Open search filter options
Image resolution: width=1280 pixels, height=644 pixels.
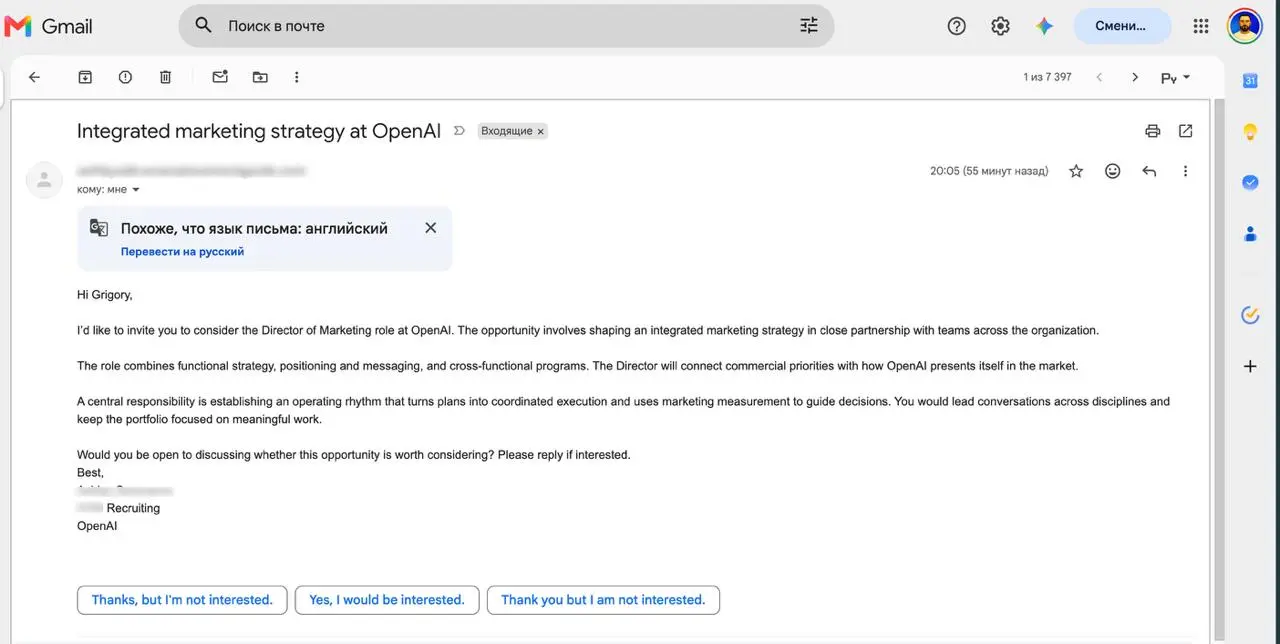(x=809, y=26)
